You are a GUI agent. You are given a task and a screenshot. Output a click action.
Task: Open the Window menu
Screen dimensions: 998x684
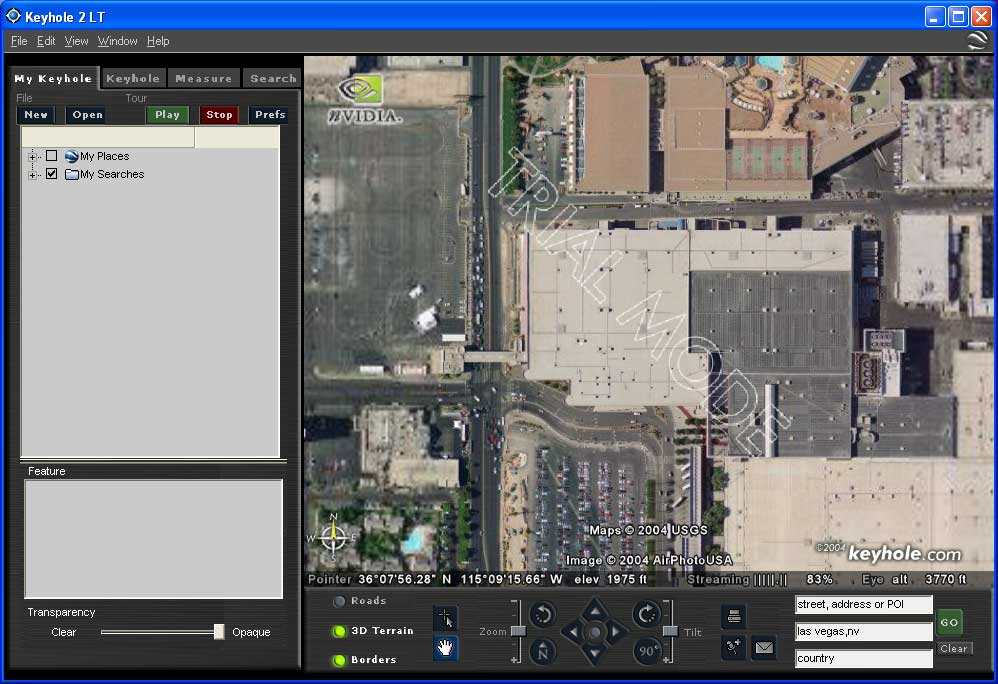coord(117,41)
